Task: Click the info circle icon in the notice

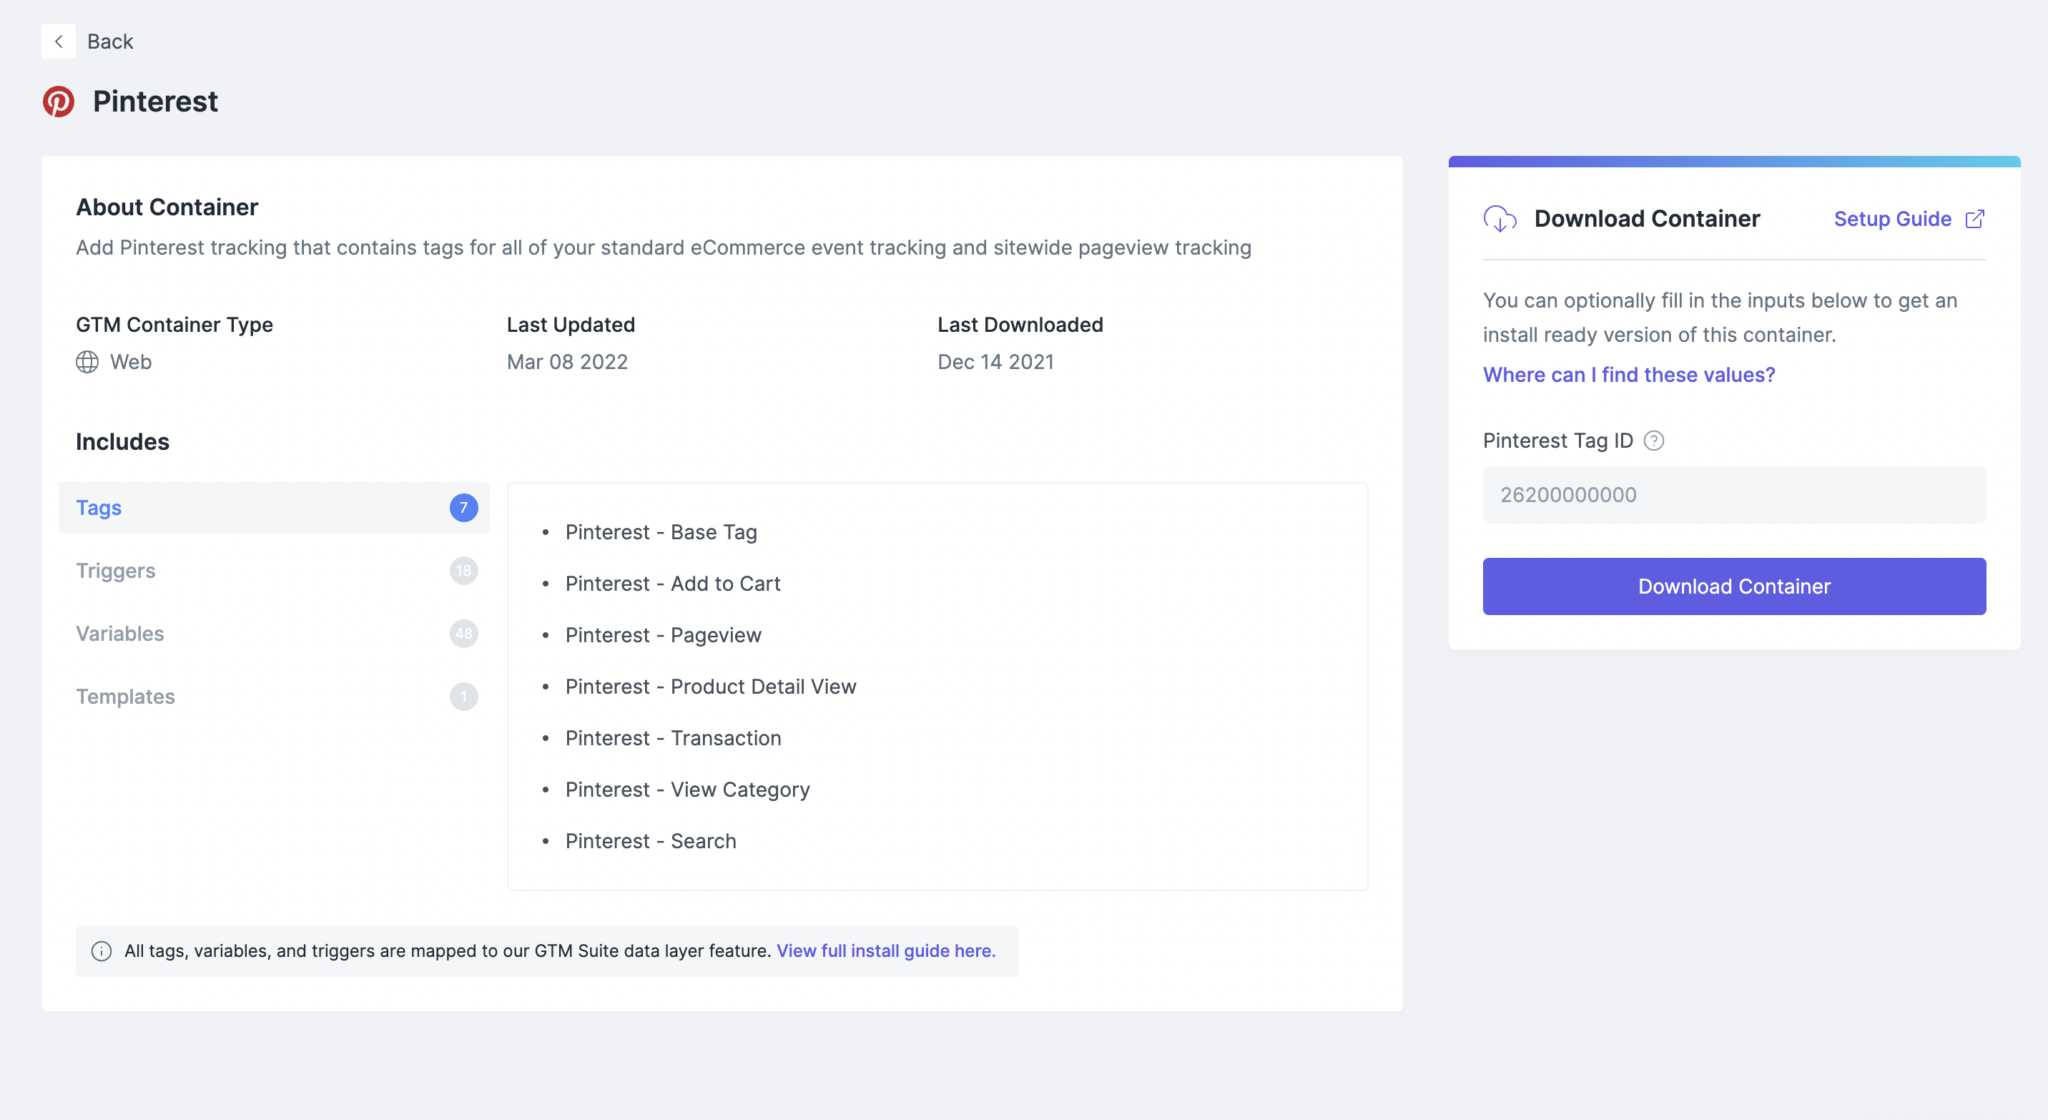Action: pyautogui.click(x=102, y=951)
